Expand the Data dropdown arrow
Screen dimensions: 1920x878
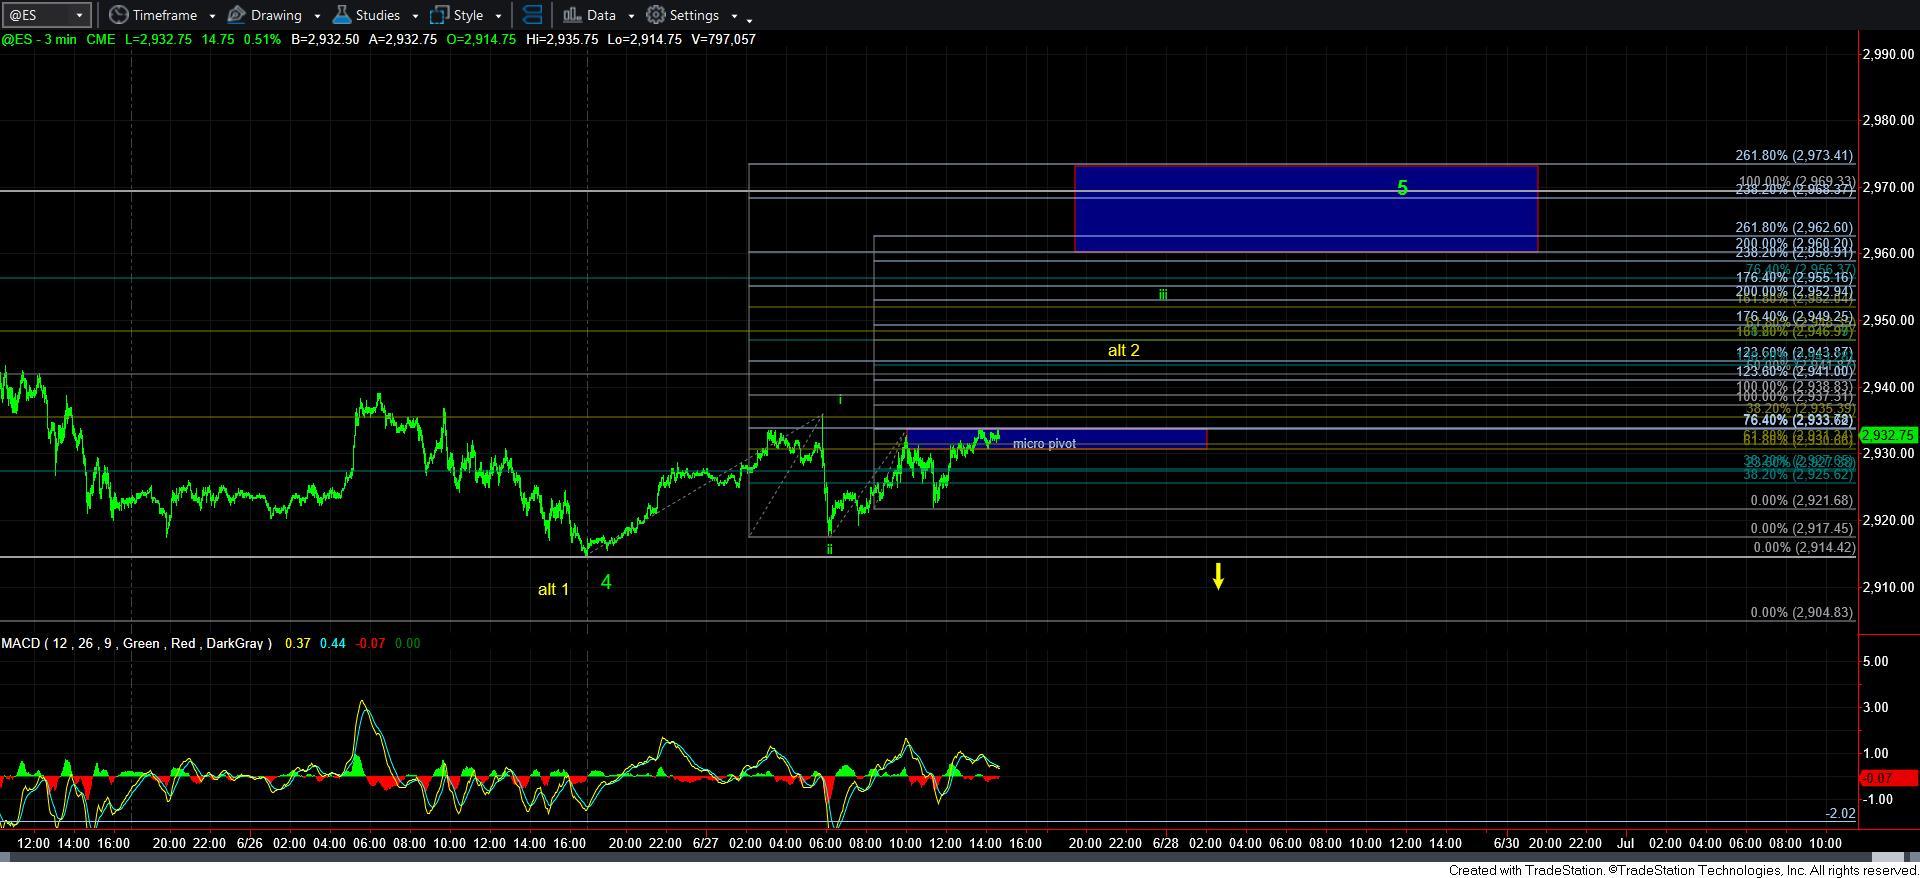click(631, 16)
